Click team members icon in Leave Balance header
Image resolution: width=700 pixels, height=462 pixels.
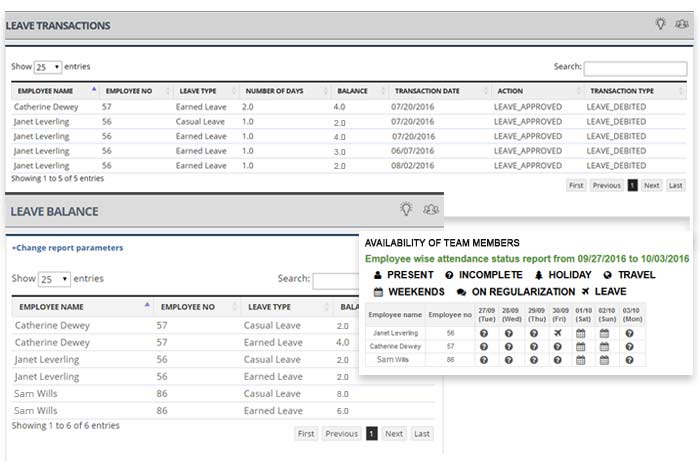click(x=431, y=209)
